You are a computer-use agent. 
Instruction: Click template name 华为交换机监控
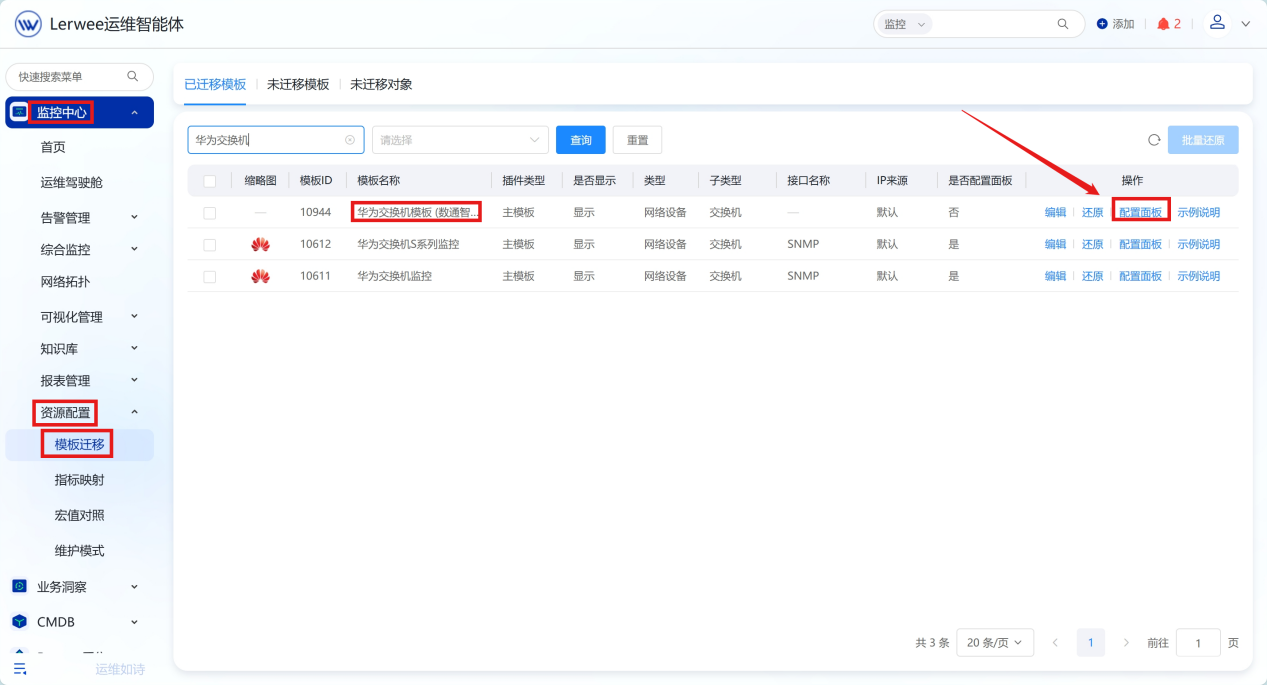pos(394,277)
